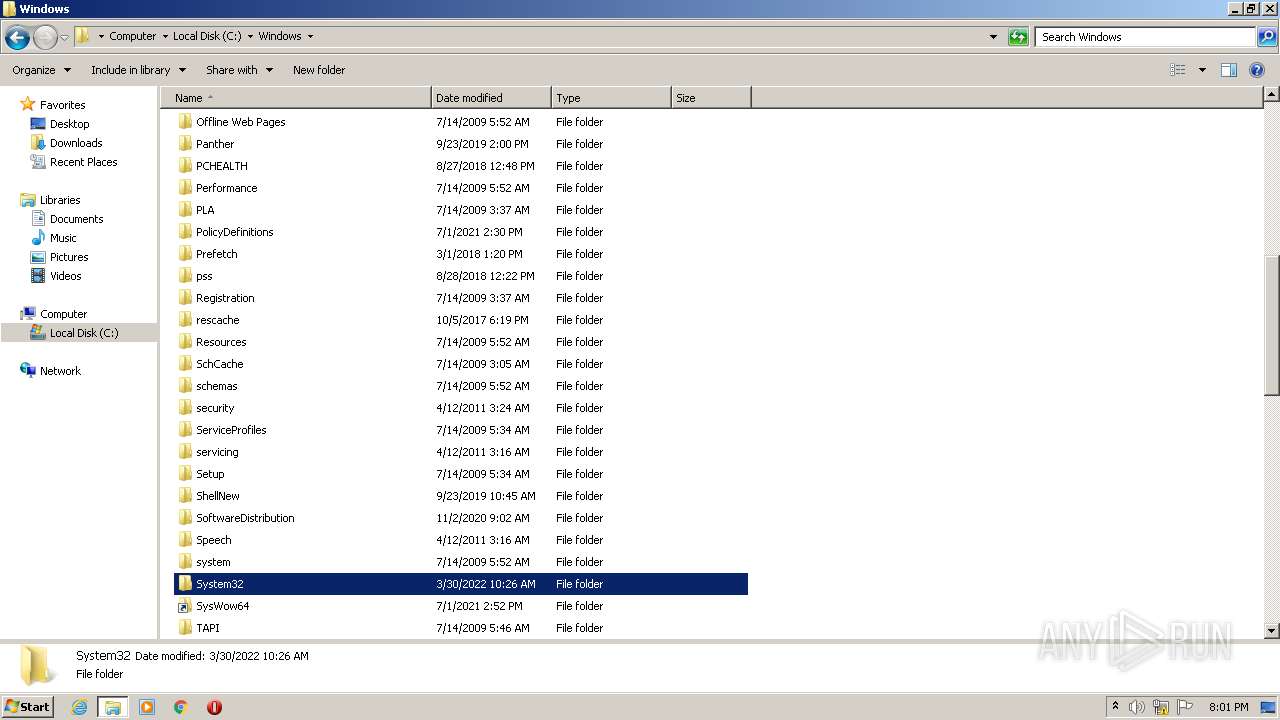Focus the Search Windows field
Image resolution: width=1280 pixels, height=720 pixels.
coord(1145,37)
